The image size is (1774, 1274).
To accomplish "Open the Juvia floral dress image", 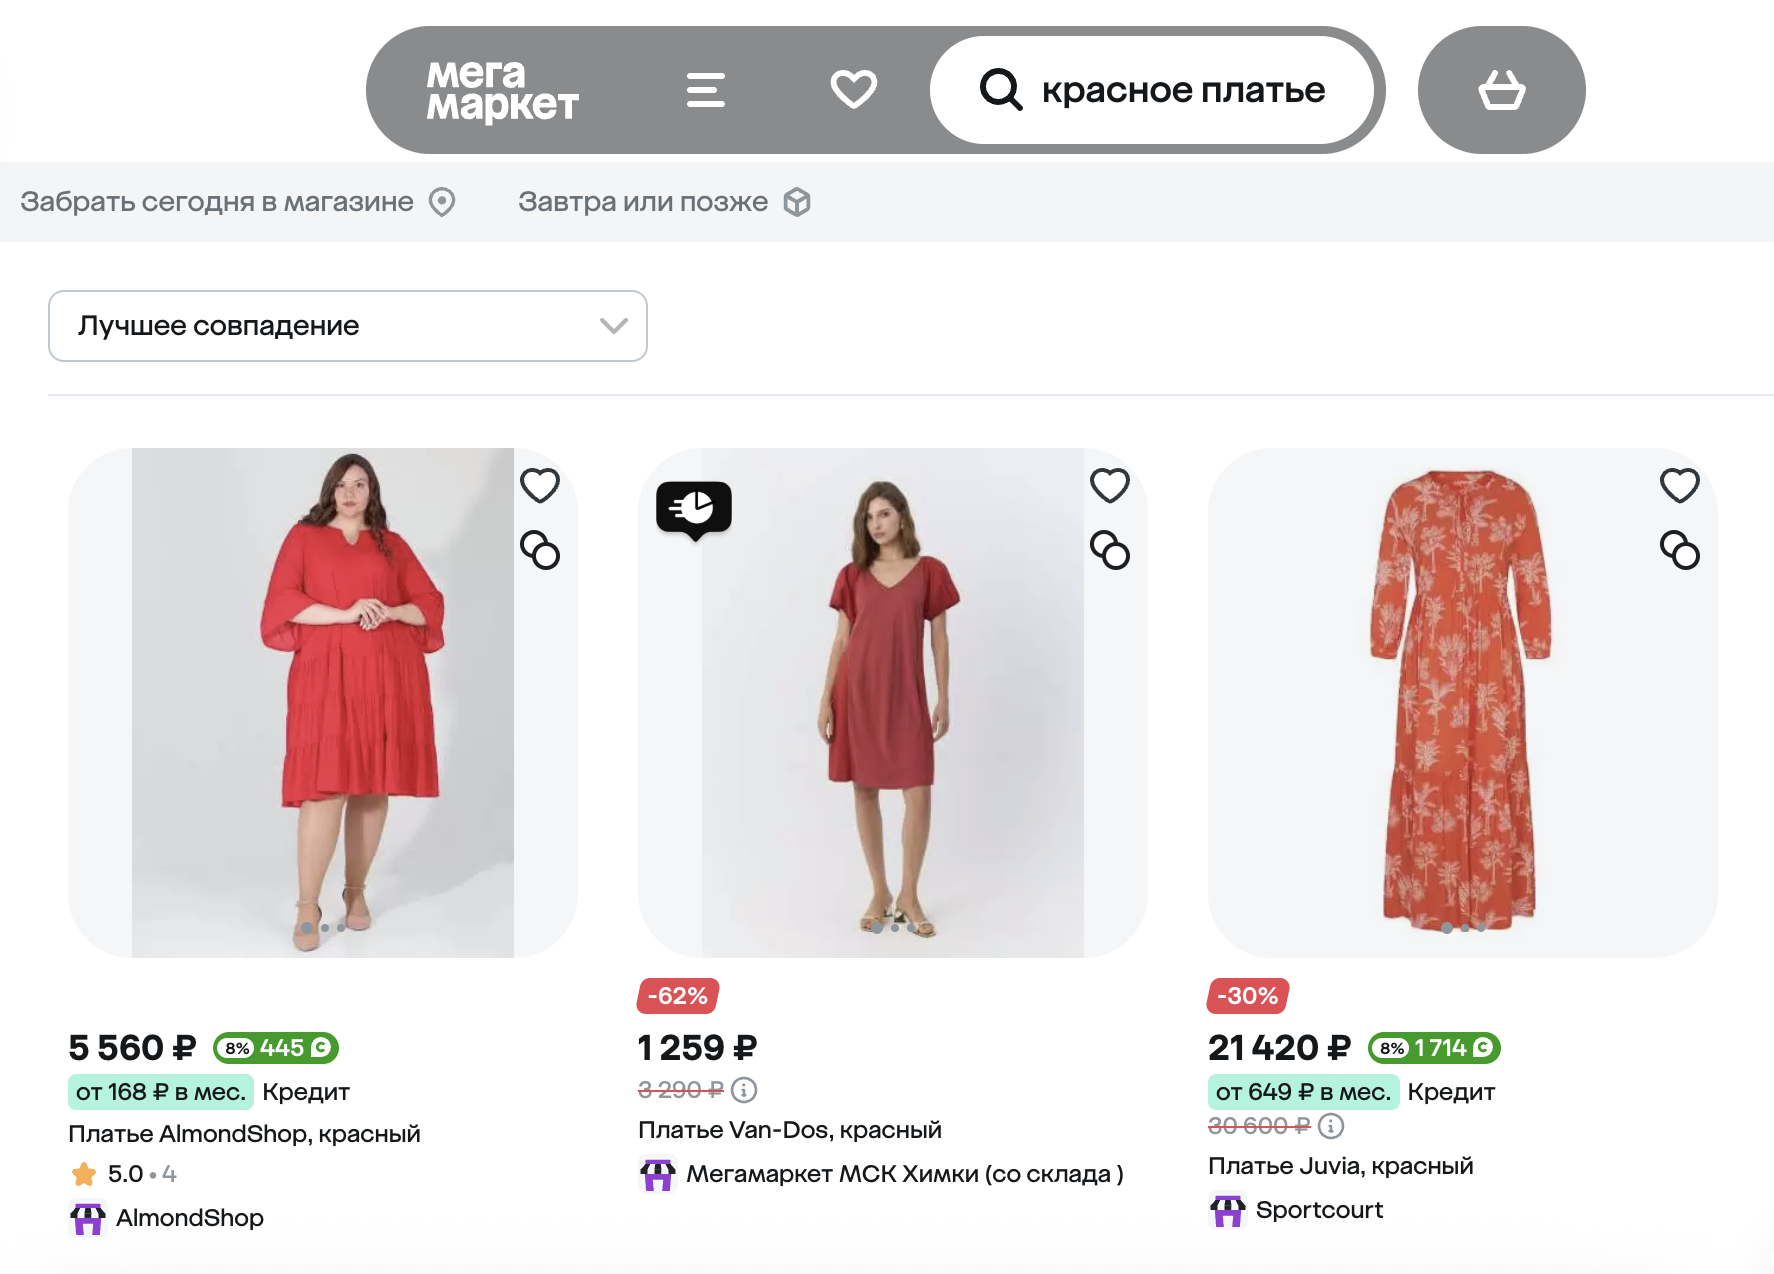I will point(1462,702).
